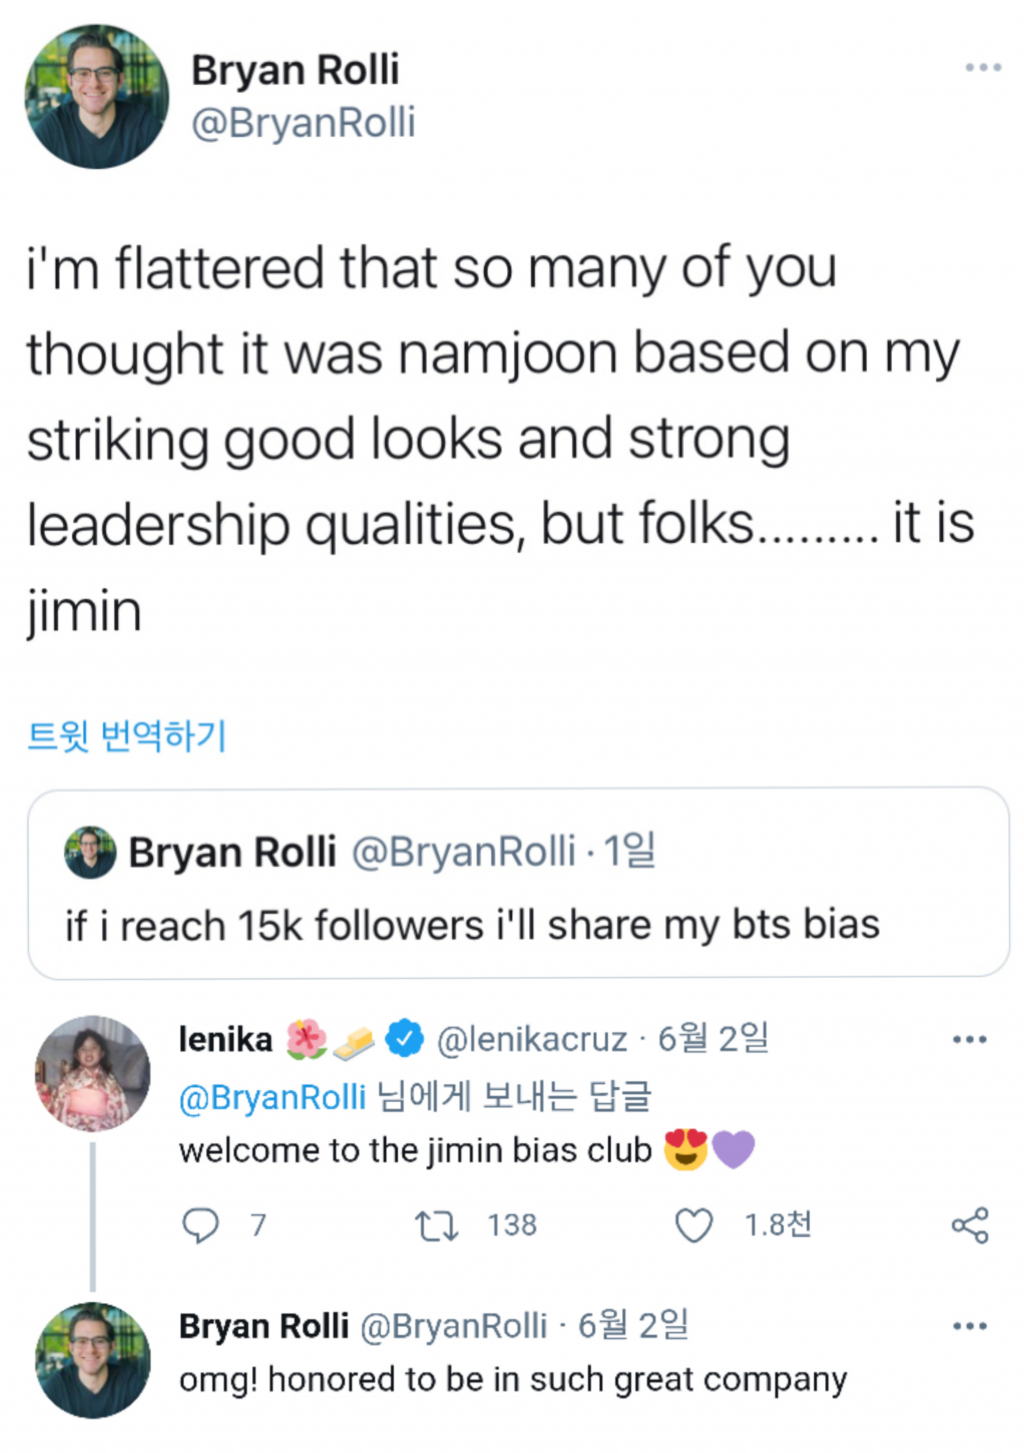
Task: Click Bryan Rolli's avatar in the bottom reply
Action: tap(92, 1360)
